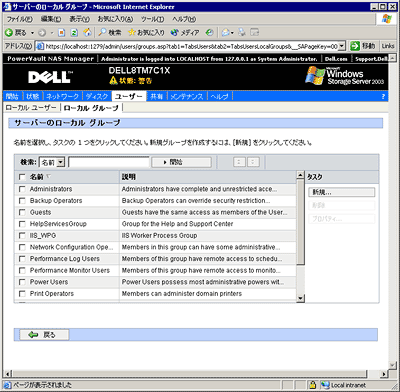Open the Back button history dropdown arrow

tap(32, 33)
